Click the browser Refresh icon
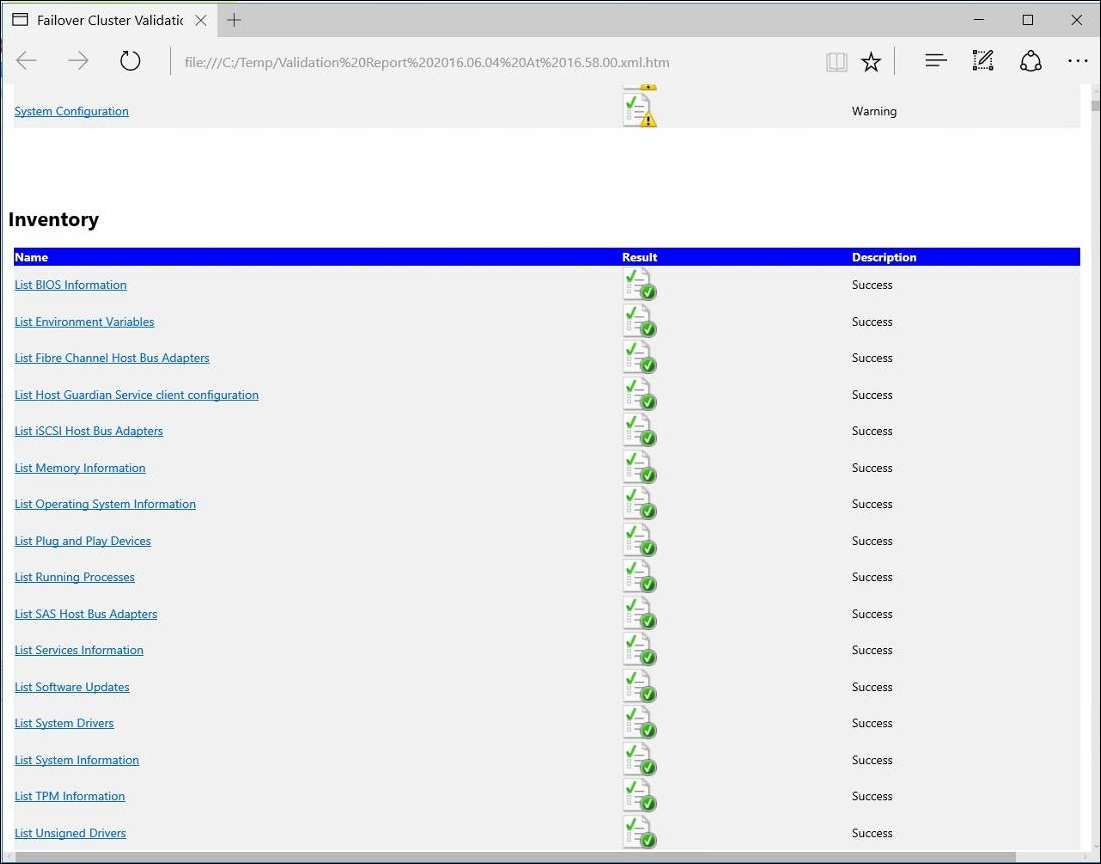Screen dimensions: 1101x864 click(x=130, y=62)
